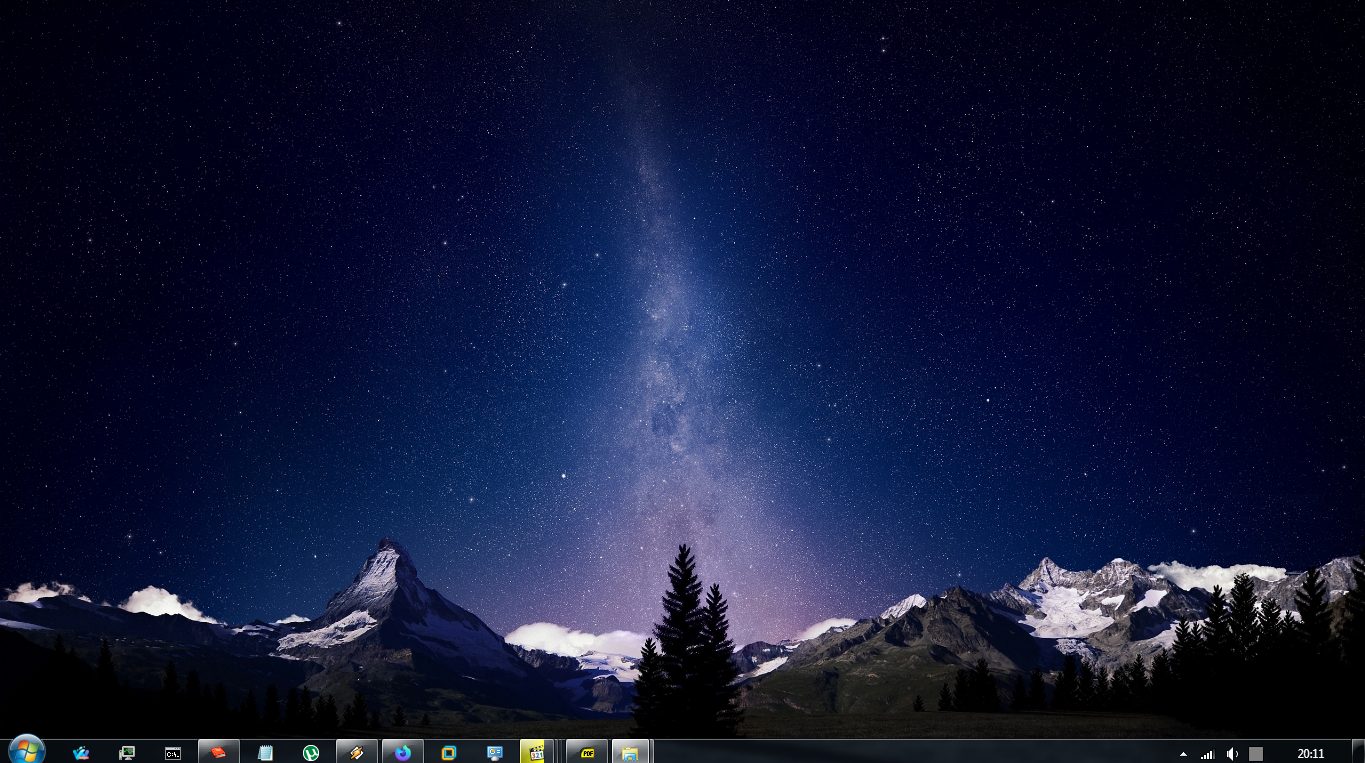The width and height of the screenshot is (1365, 763).
Task: Open the yellow-square virtual machine icon
Action: pyautogui.click(x=449, y=753)
